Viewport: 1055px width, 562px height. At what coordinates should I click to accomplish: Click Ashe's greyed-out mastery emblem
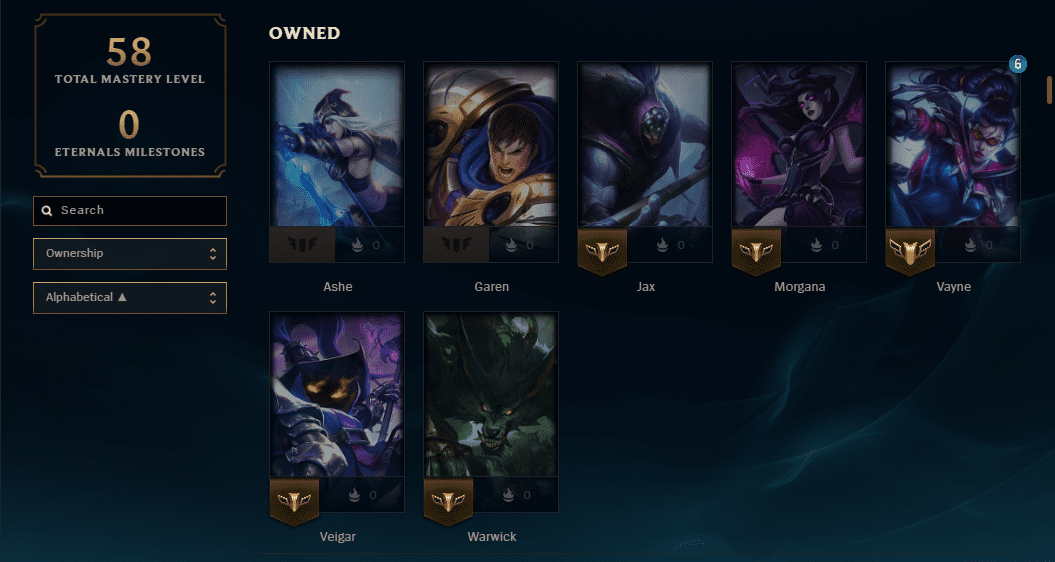pos(302,244)
